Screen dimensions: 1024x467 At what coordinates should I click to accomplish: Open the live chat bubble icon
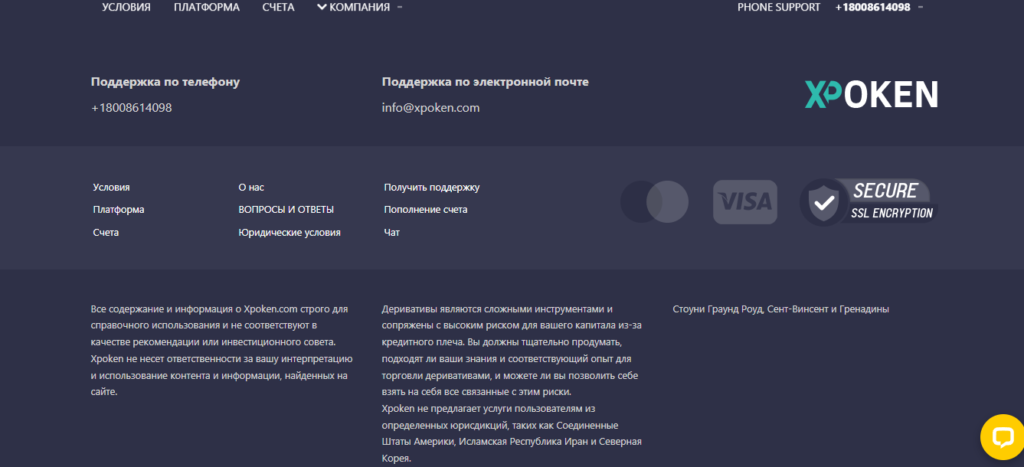click(x=1002, y=436)
